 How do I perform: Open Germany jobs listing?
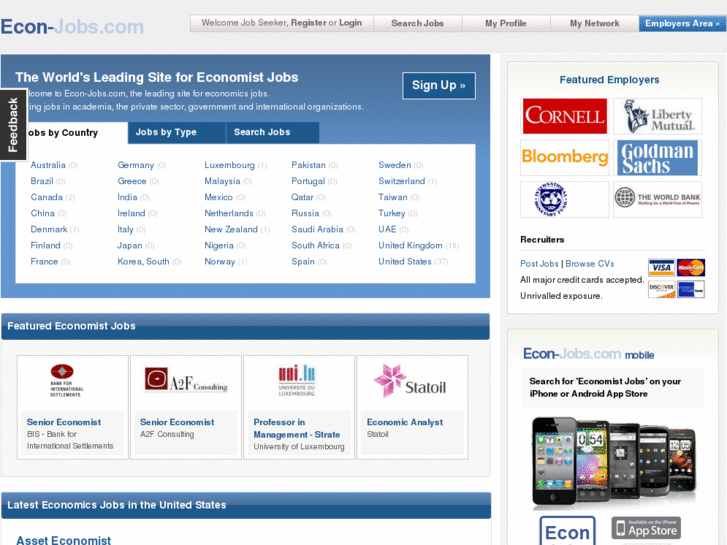(x=135, y=165)
